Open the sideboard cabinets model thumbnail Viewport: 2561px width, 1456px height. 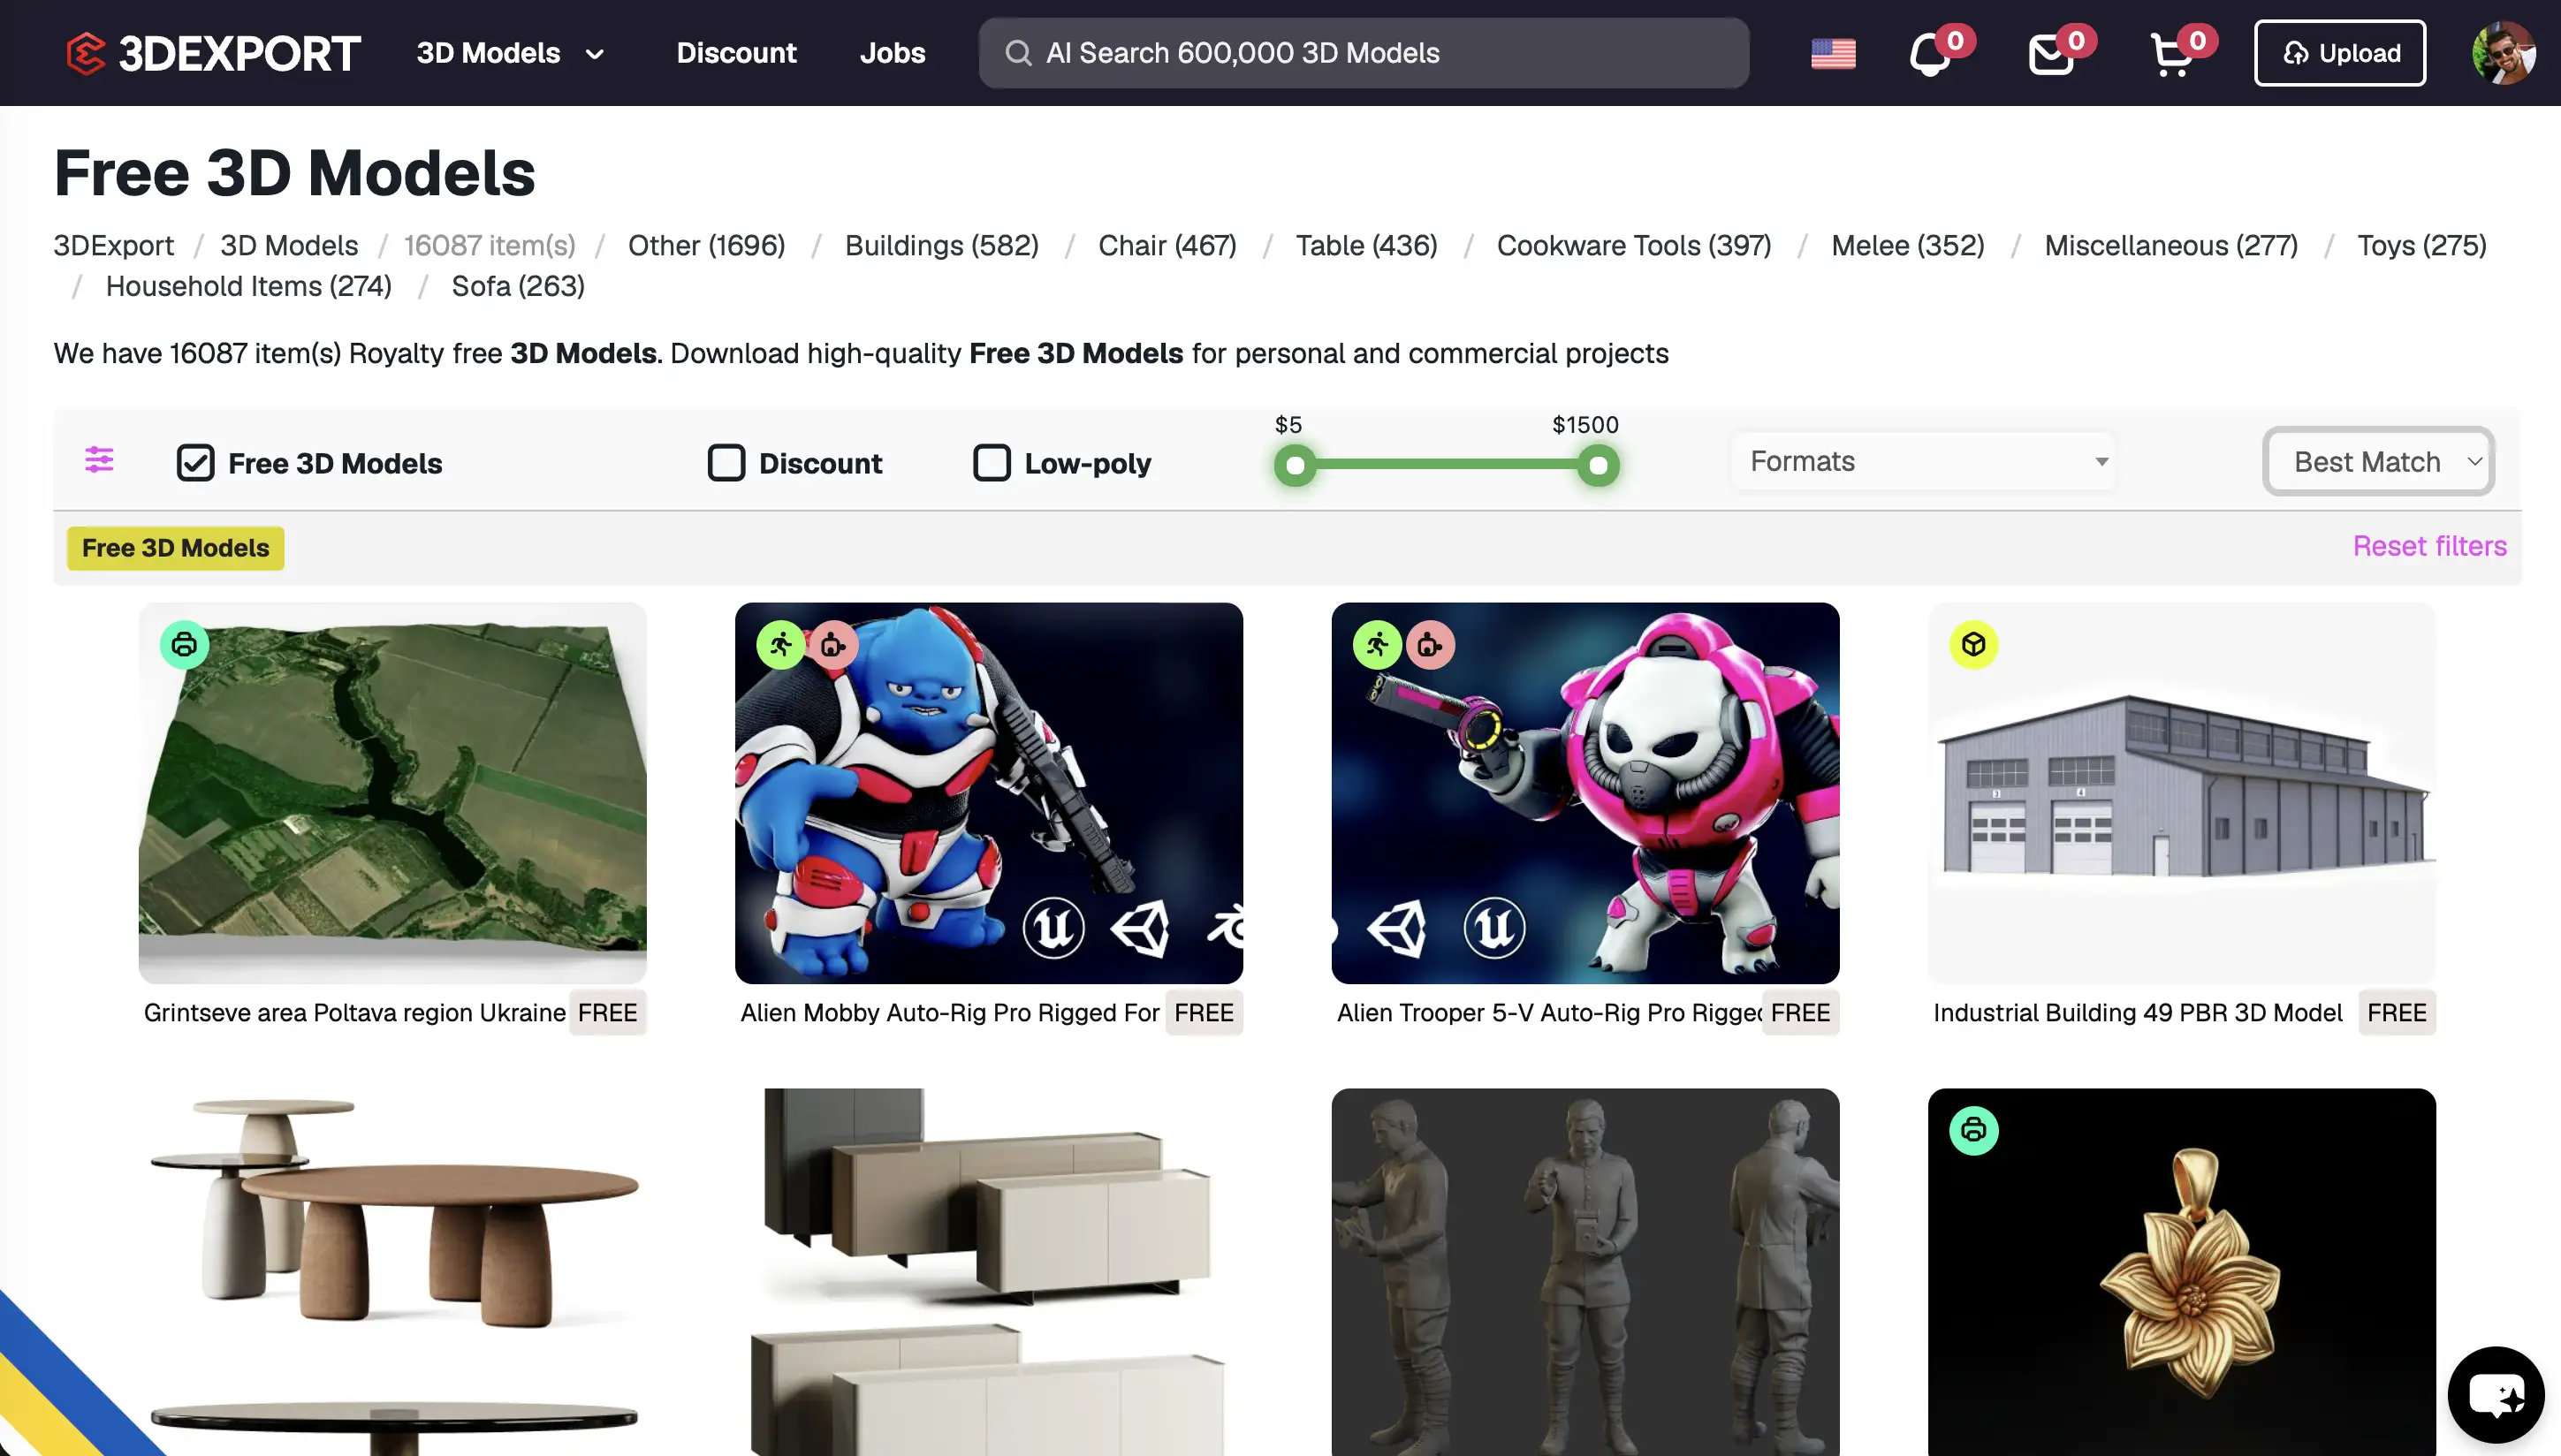tap(988, 1272)
